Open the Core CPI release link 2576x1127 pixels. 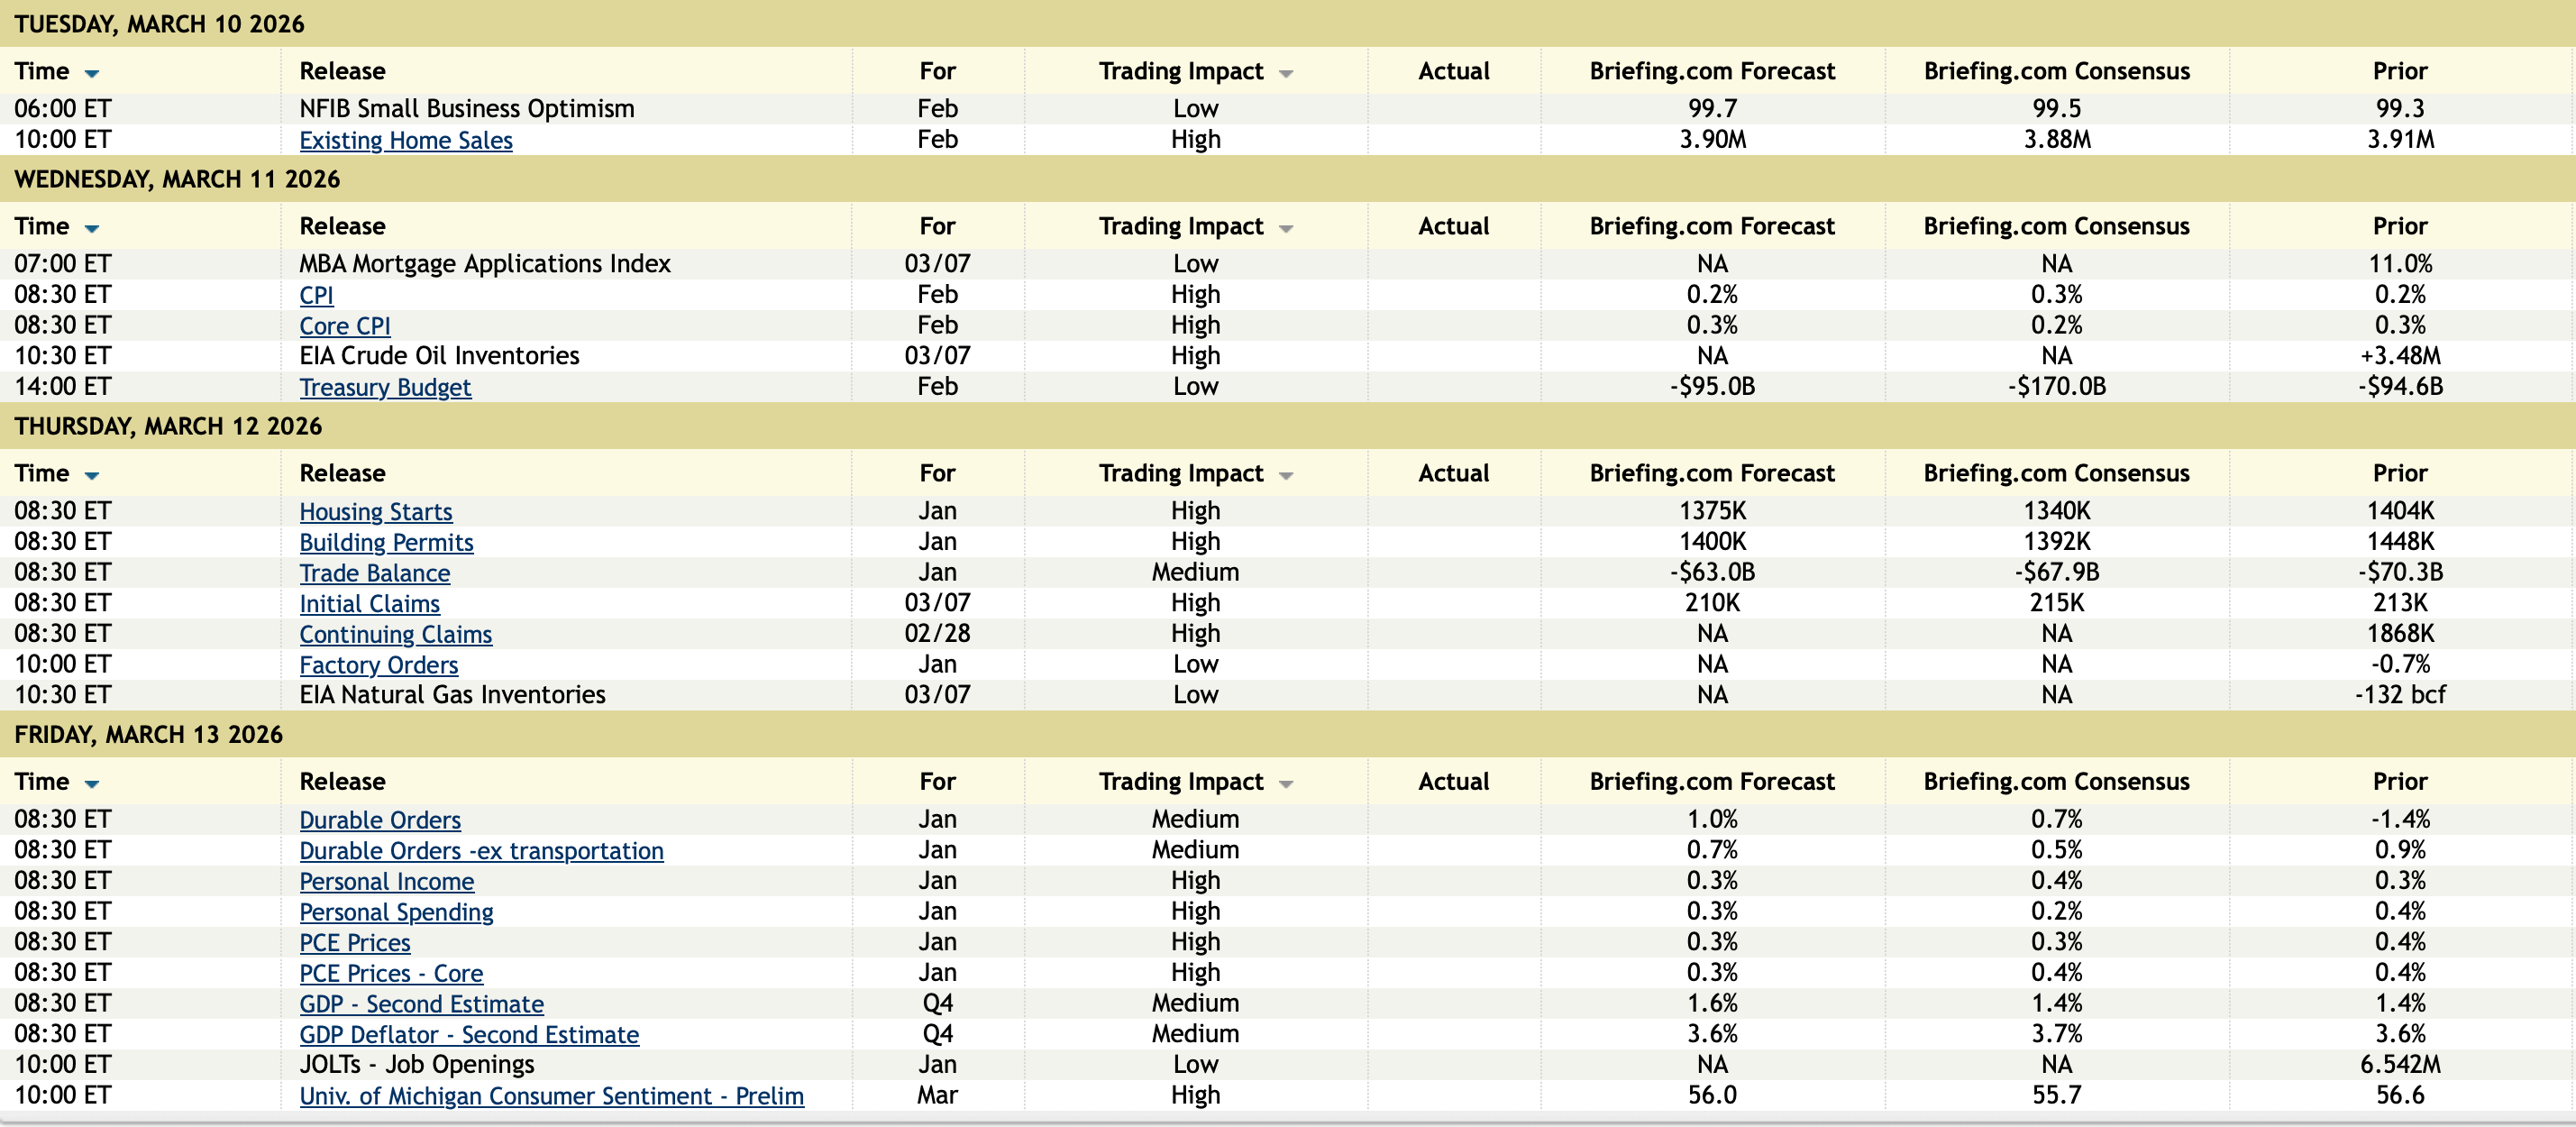(x=344, y=326)
